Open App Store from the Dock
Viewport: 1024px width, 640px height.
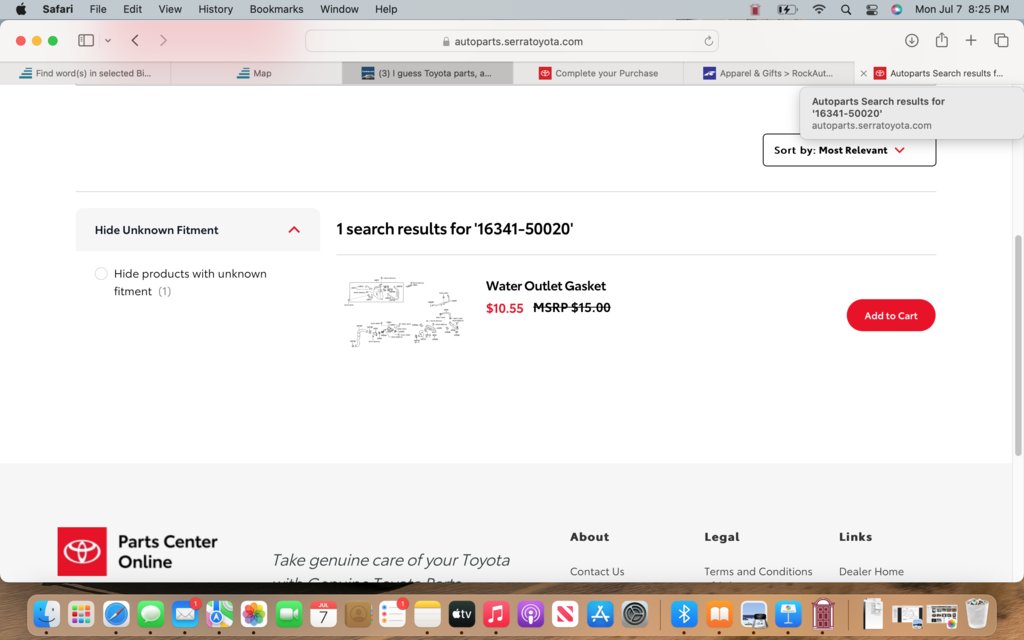point(600,614)
